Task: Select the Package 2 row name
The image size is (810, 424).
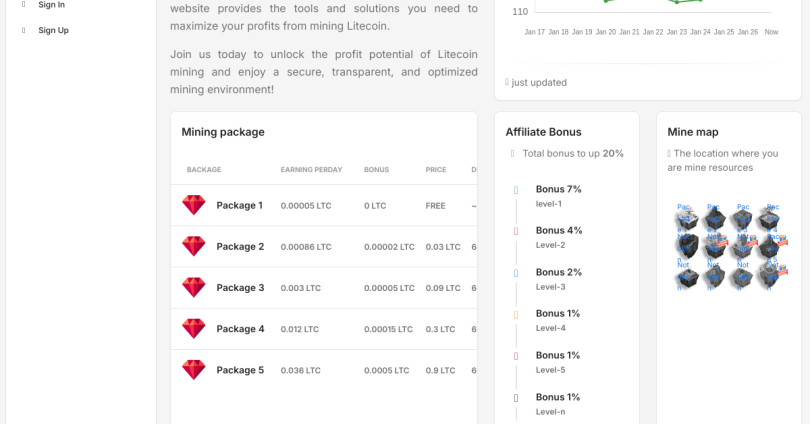Action: [x=240, y=246]
